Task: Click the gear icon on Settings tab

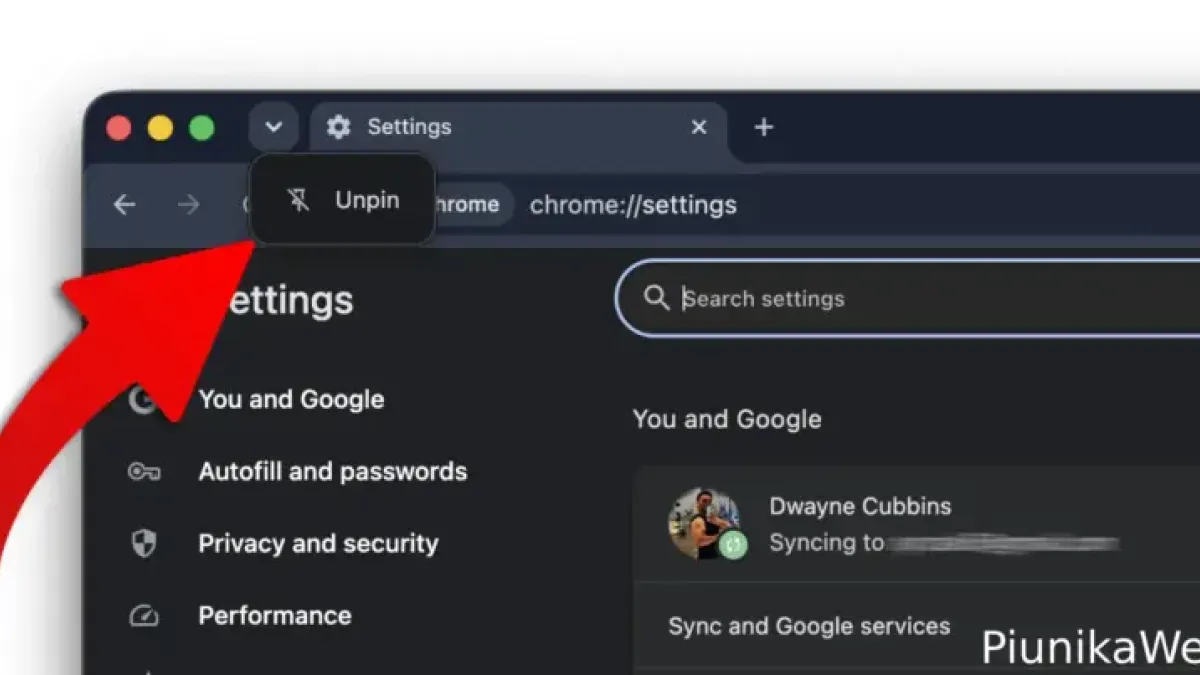Action: pos(339,127)
